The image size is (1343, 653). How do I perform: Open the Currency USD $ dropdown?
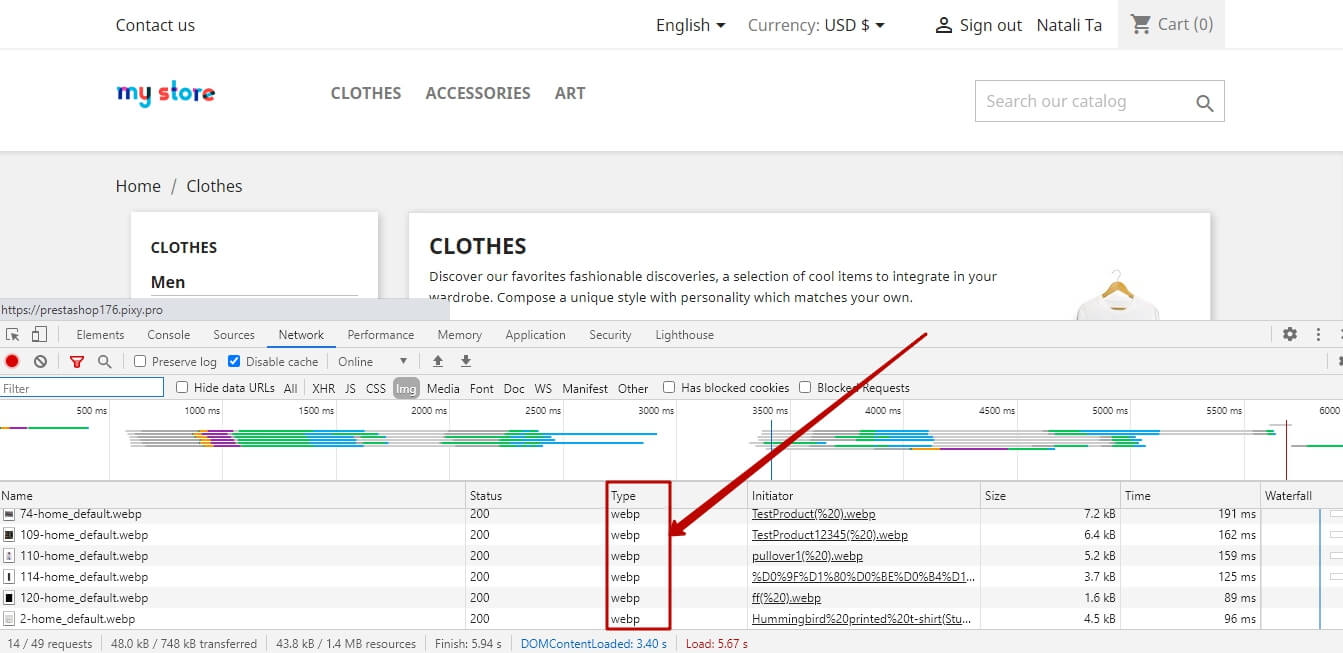pyautogui.click(x=816, y=25)
